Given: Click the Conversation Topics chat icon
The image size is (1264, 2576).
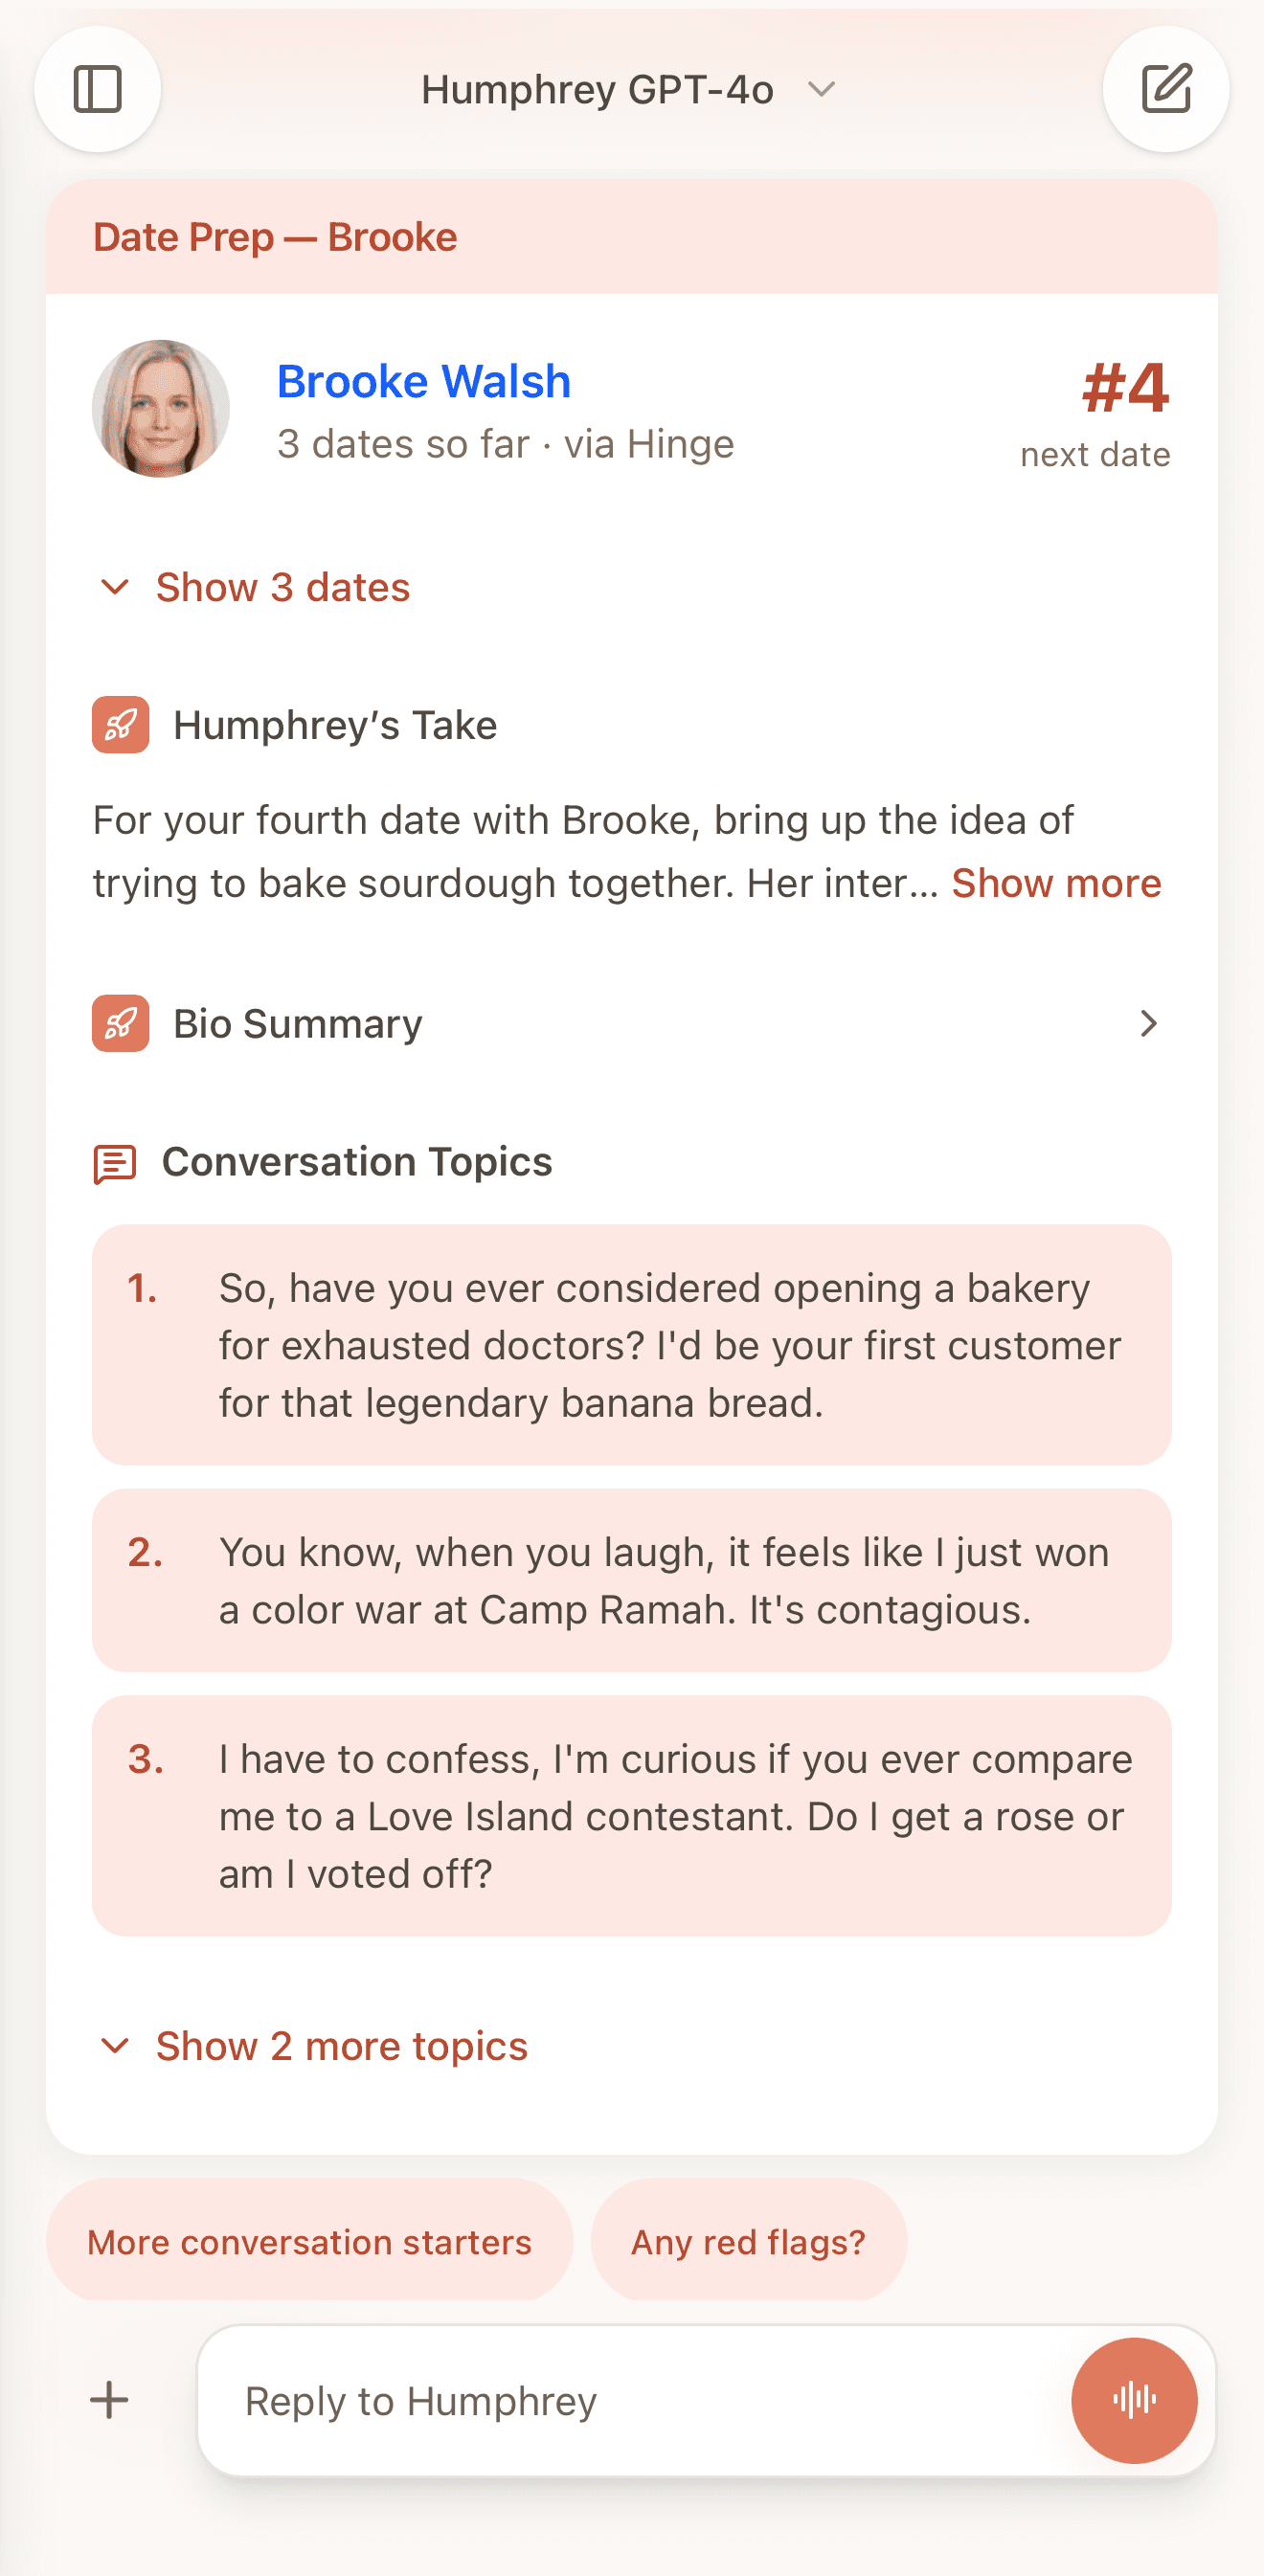Looking at the screenshot, I should pyautogui.click(x=115, y=1164).
